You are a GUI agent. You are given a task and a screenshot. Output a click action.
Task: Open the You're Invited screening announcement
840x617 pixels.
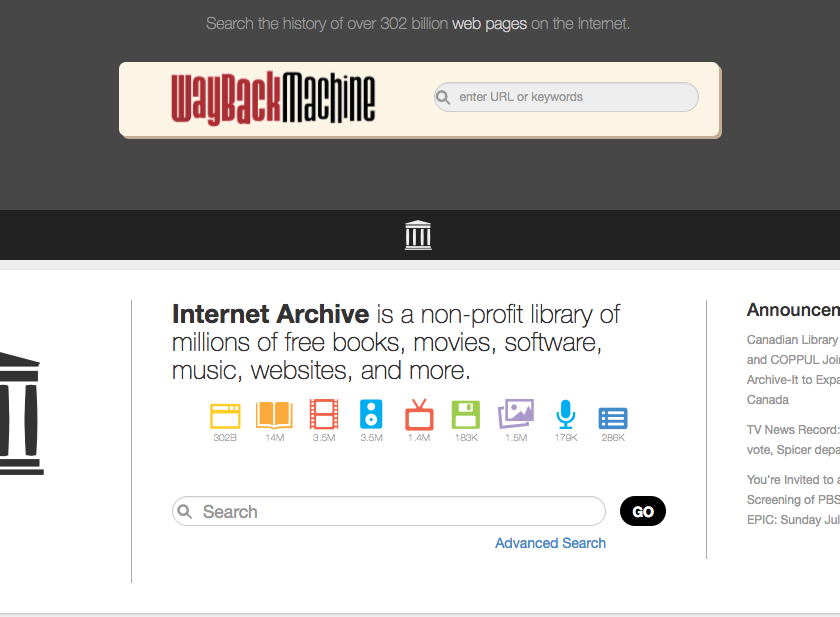click(x=793, y=500)
